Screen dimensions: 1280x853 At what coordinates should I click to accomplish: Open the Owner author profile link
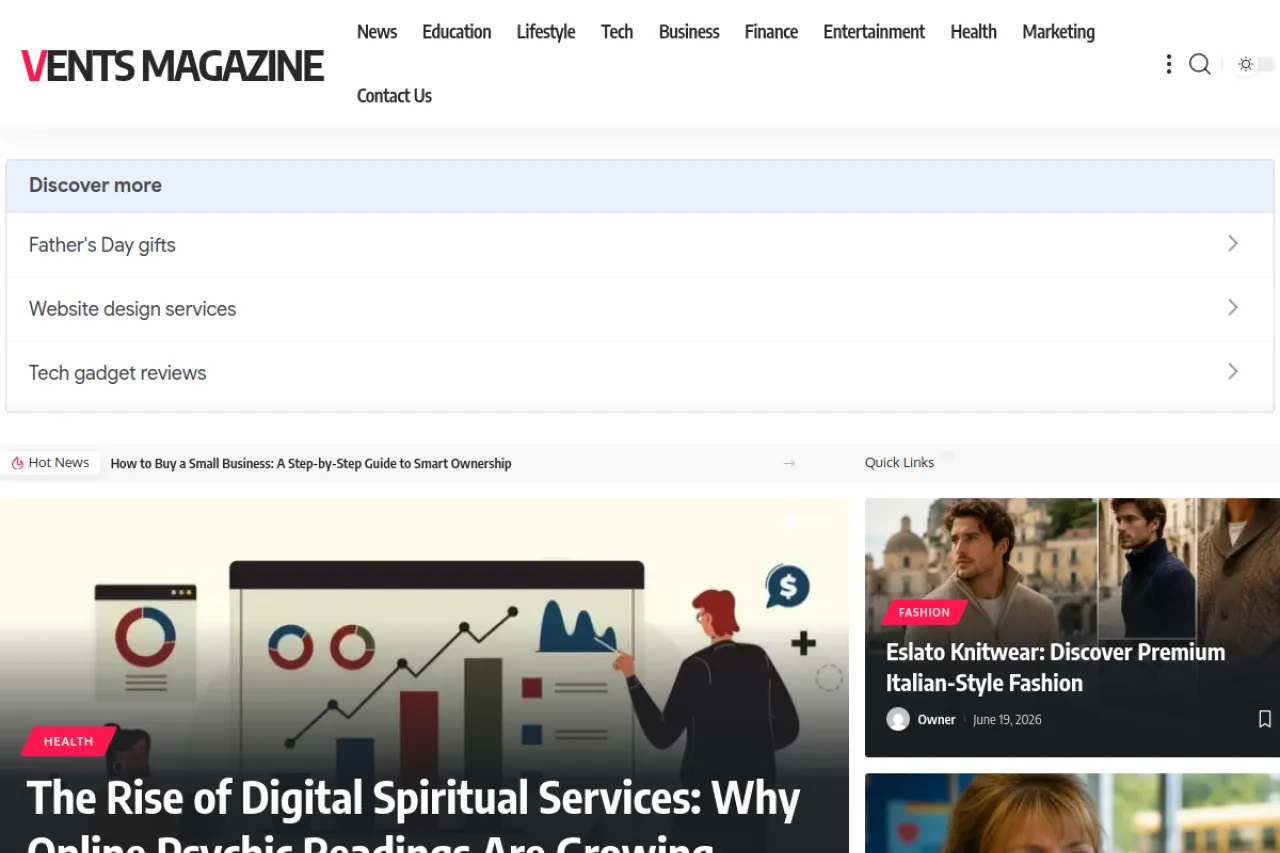coord(937,719)
